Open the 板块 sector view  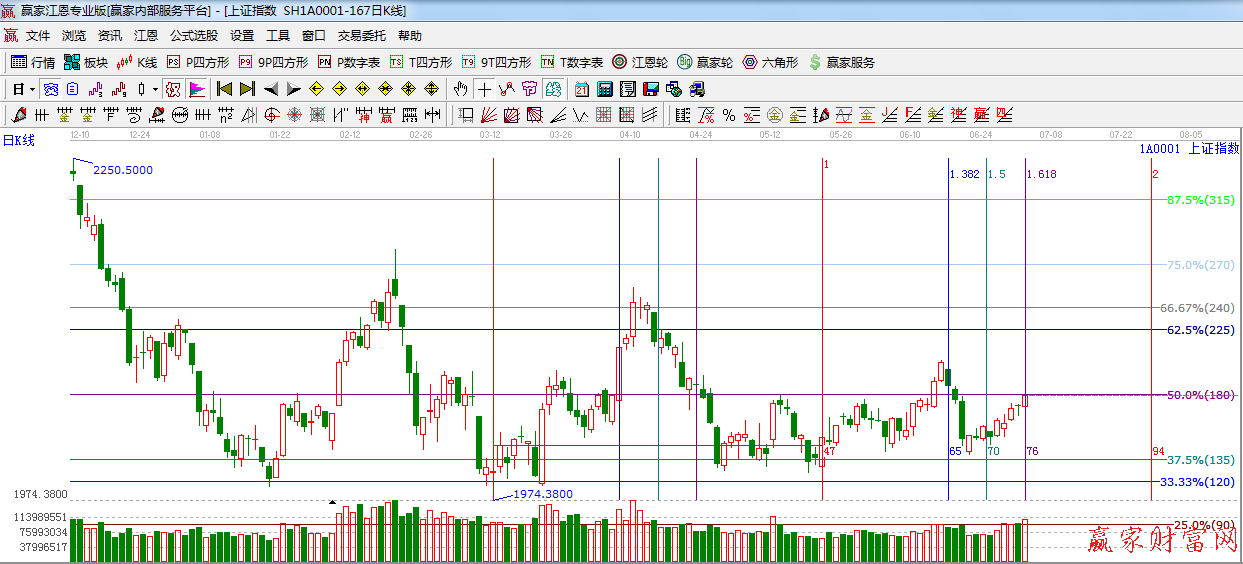pos(85,62)
